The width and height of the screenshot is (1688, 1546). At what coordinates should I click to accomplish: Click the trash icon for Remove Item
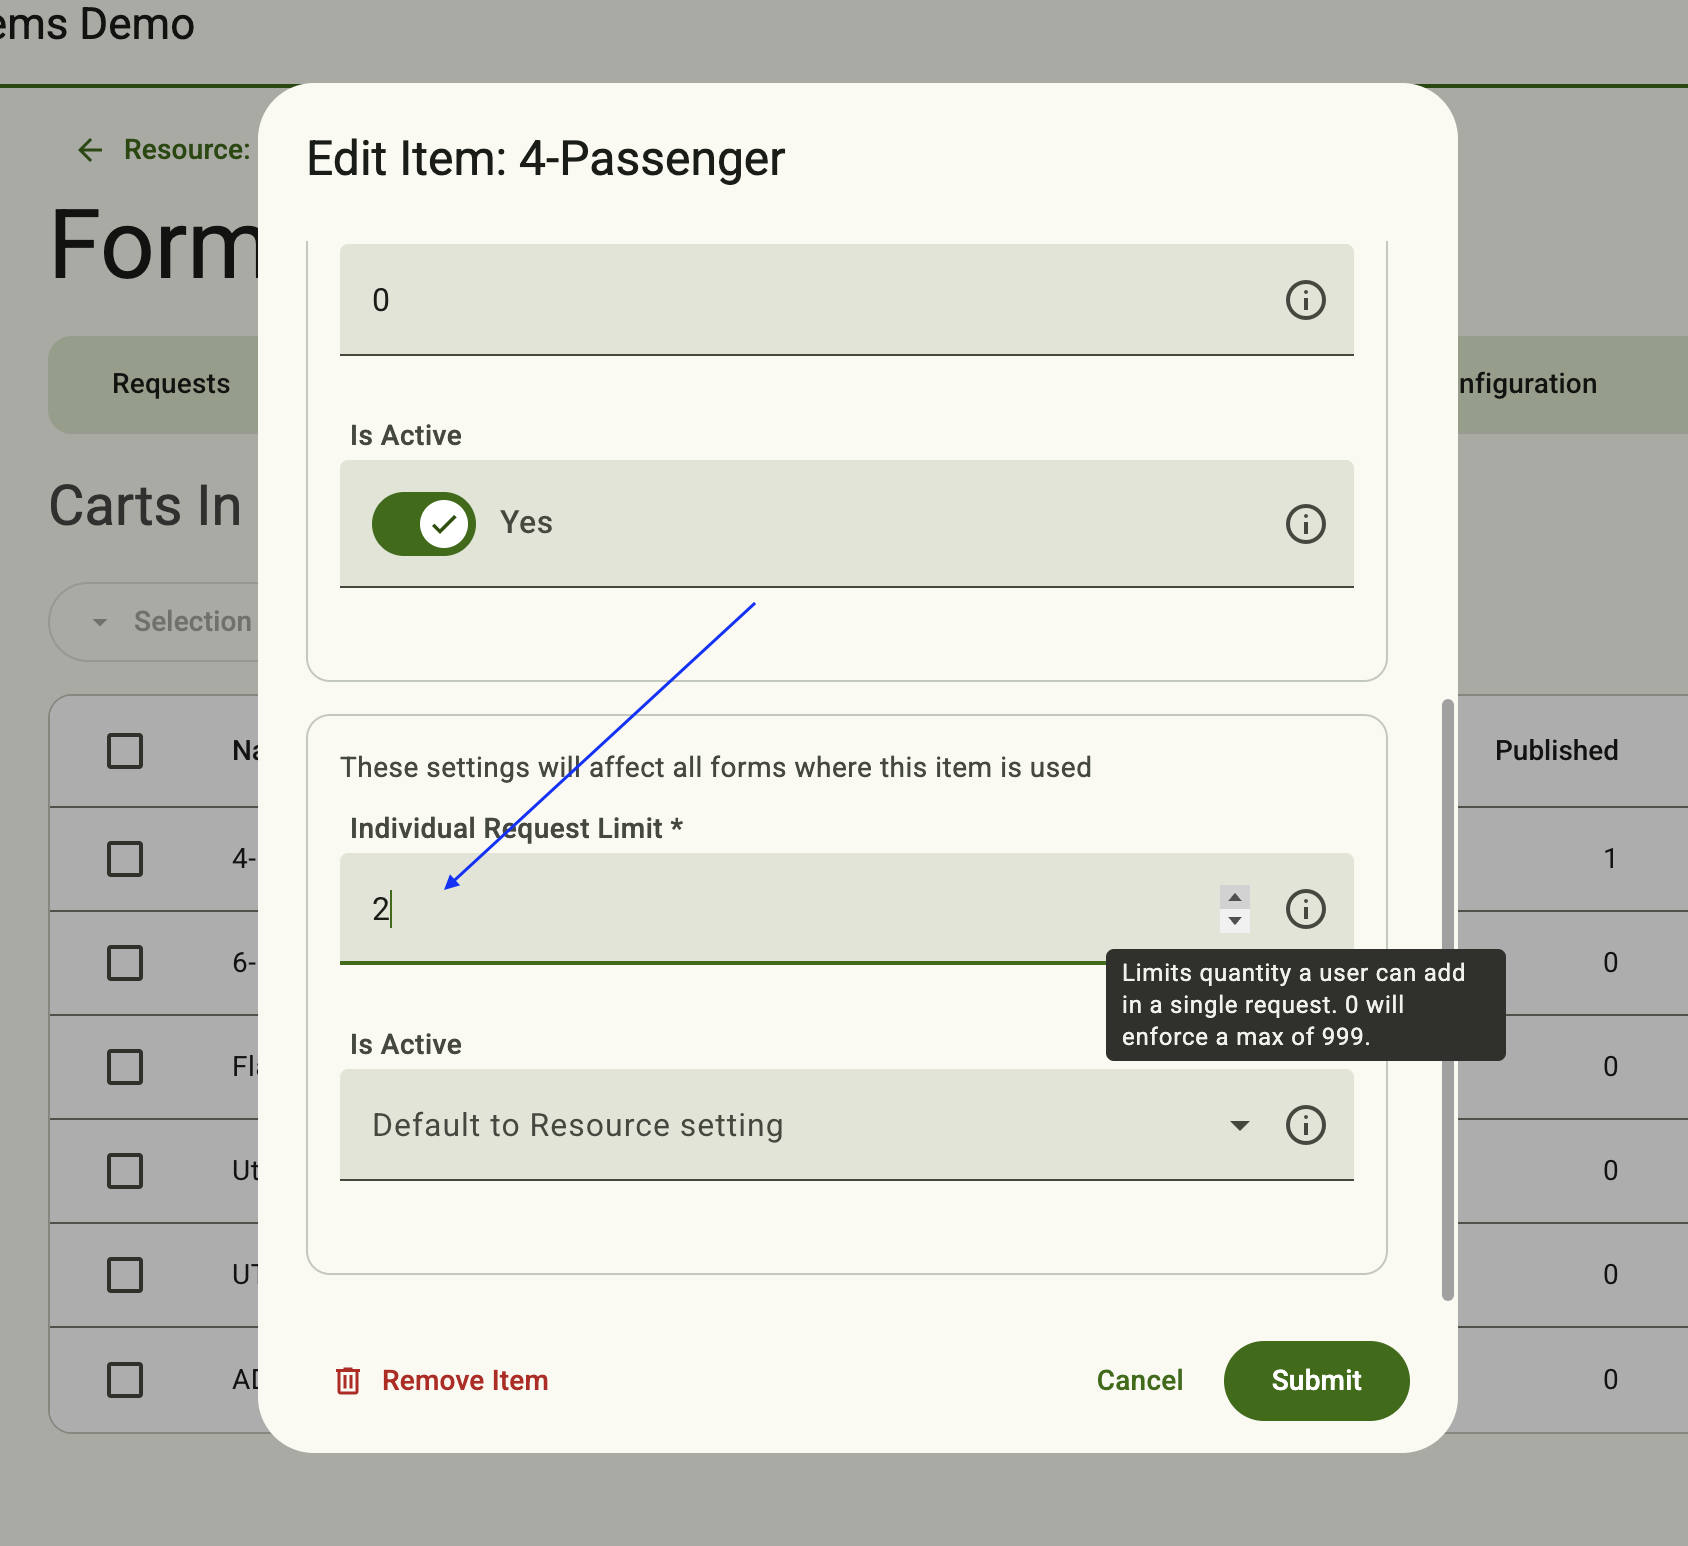coord(348,1381)
